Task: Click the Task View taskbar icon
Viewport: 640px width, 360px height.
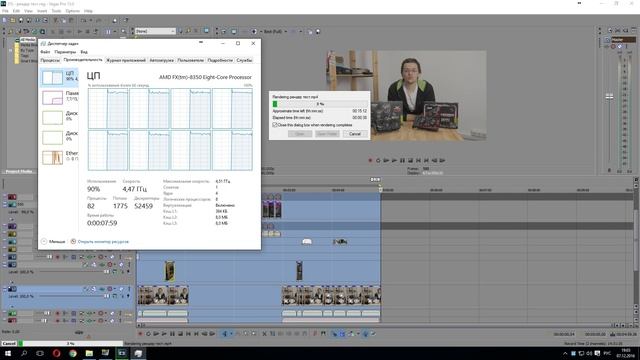Action: 40,353
